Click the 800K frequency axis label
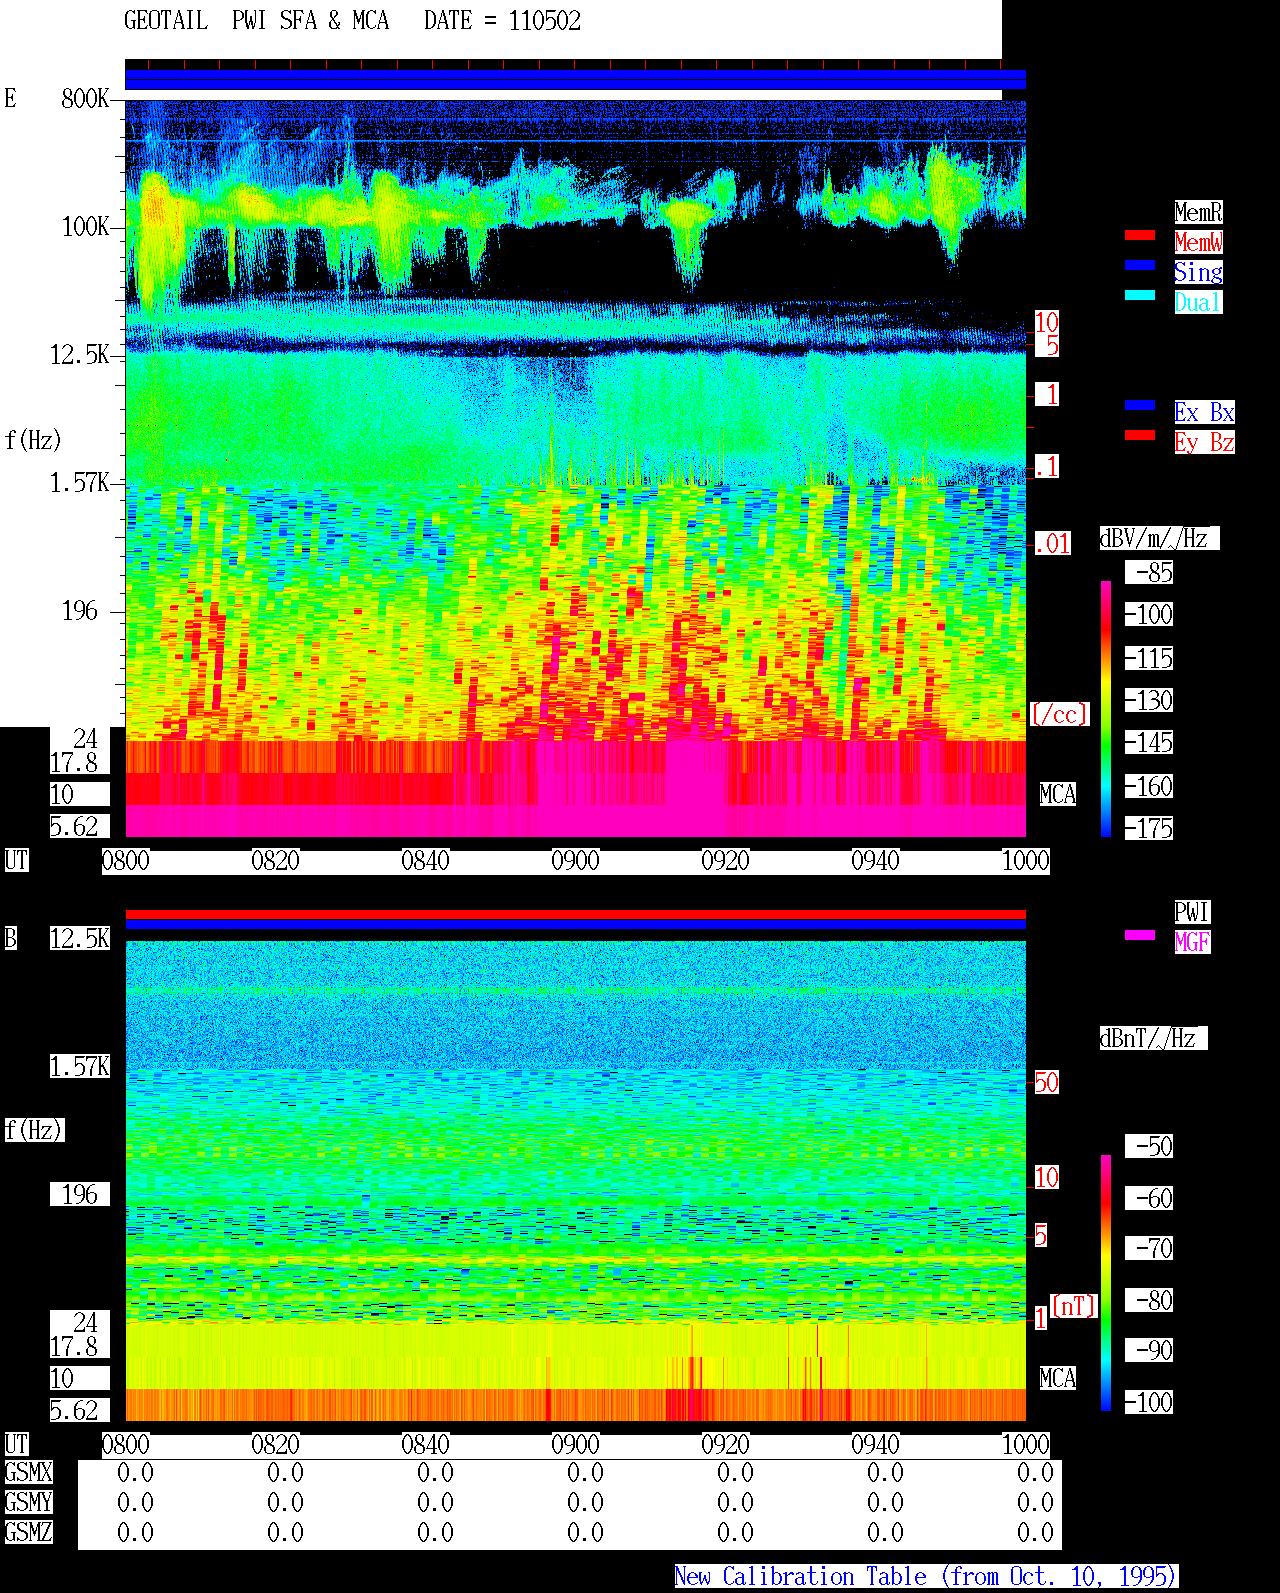 pyautogui.click(x=85, y=99)
